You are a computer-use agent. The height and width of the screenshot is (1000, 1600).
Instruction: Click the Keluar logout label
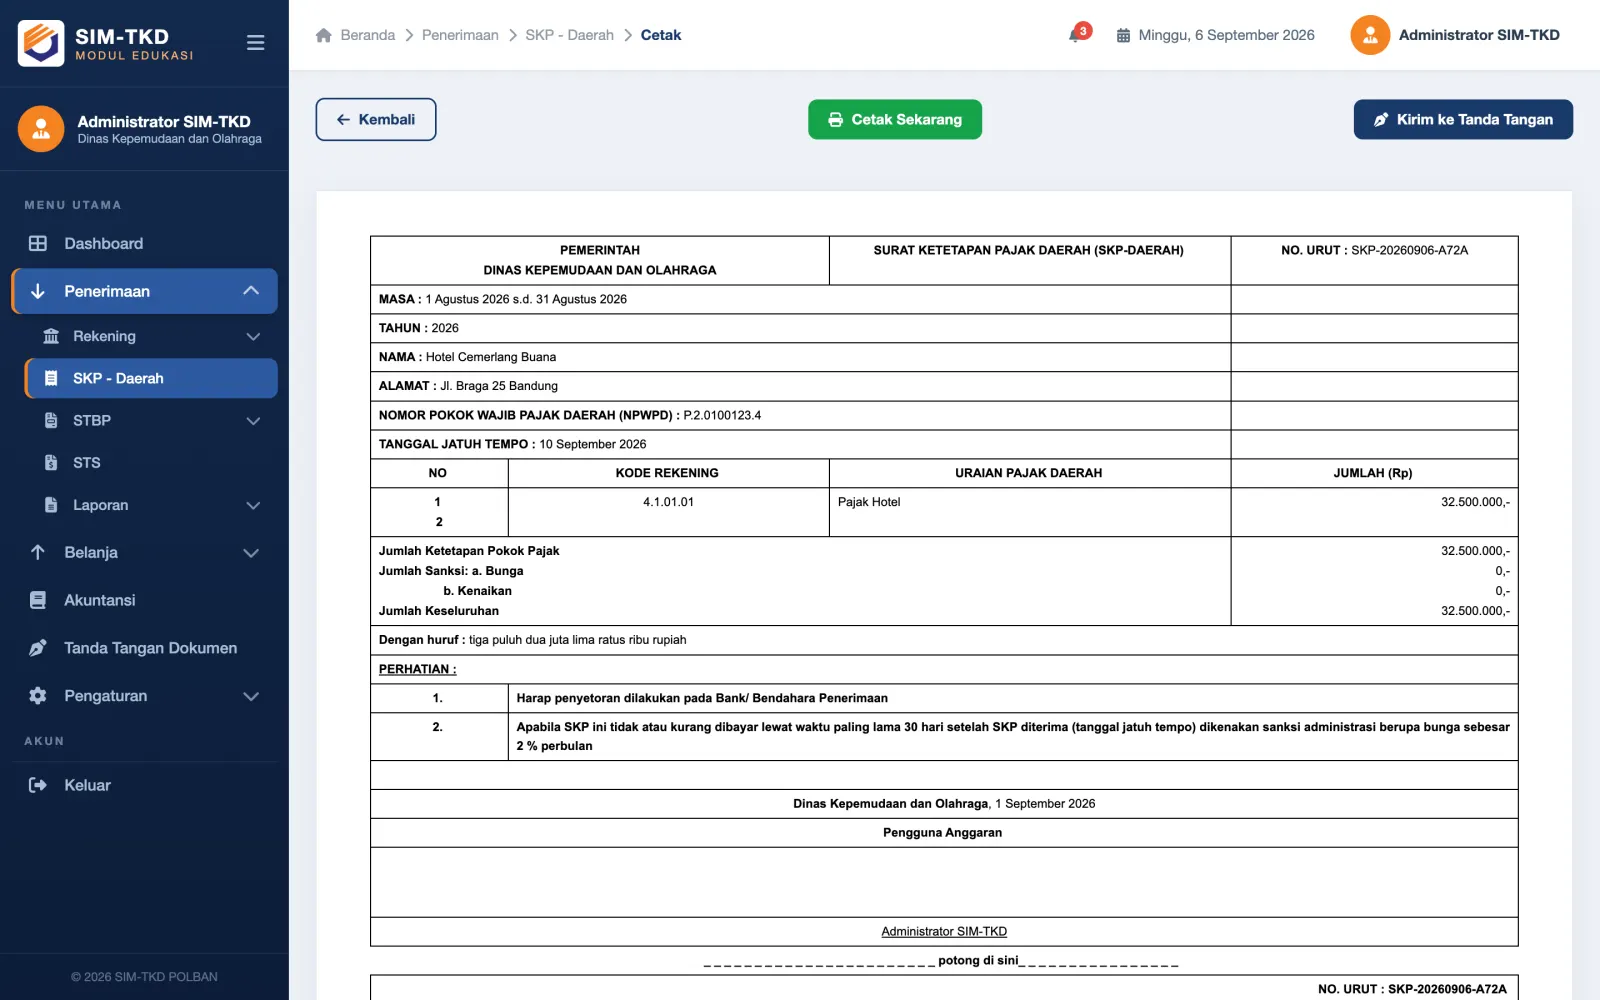(87, 785)
